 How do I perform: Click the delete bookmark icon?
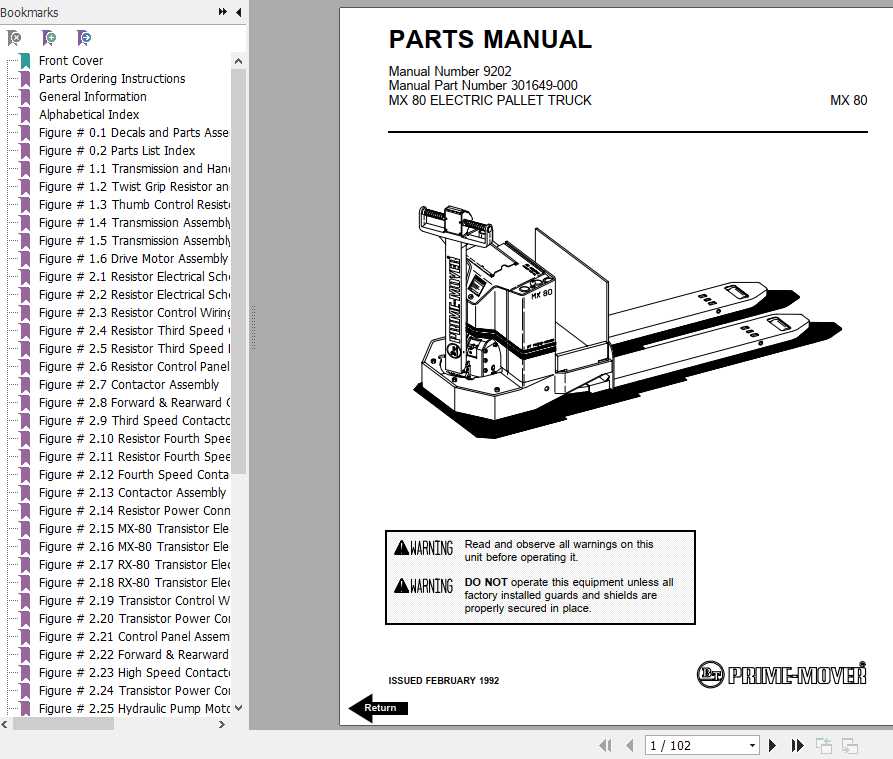[x=13, y=37]
